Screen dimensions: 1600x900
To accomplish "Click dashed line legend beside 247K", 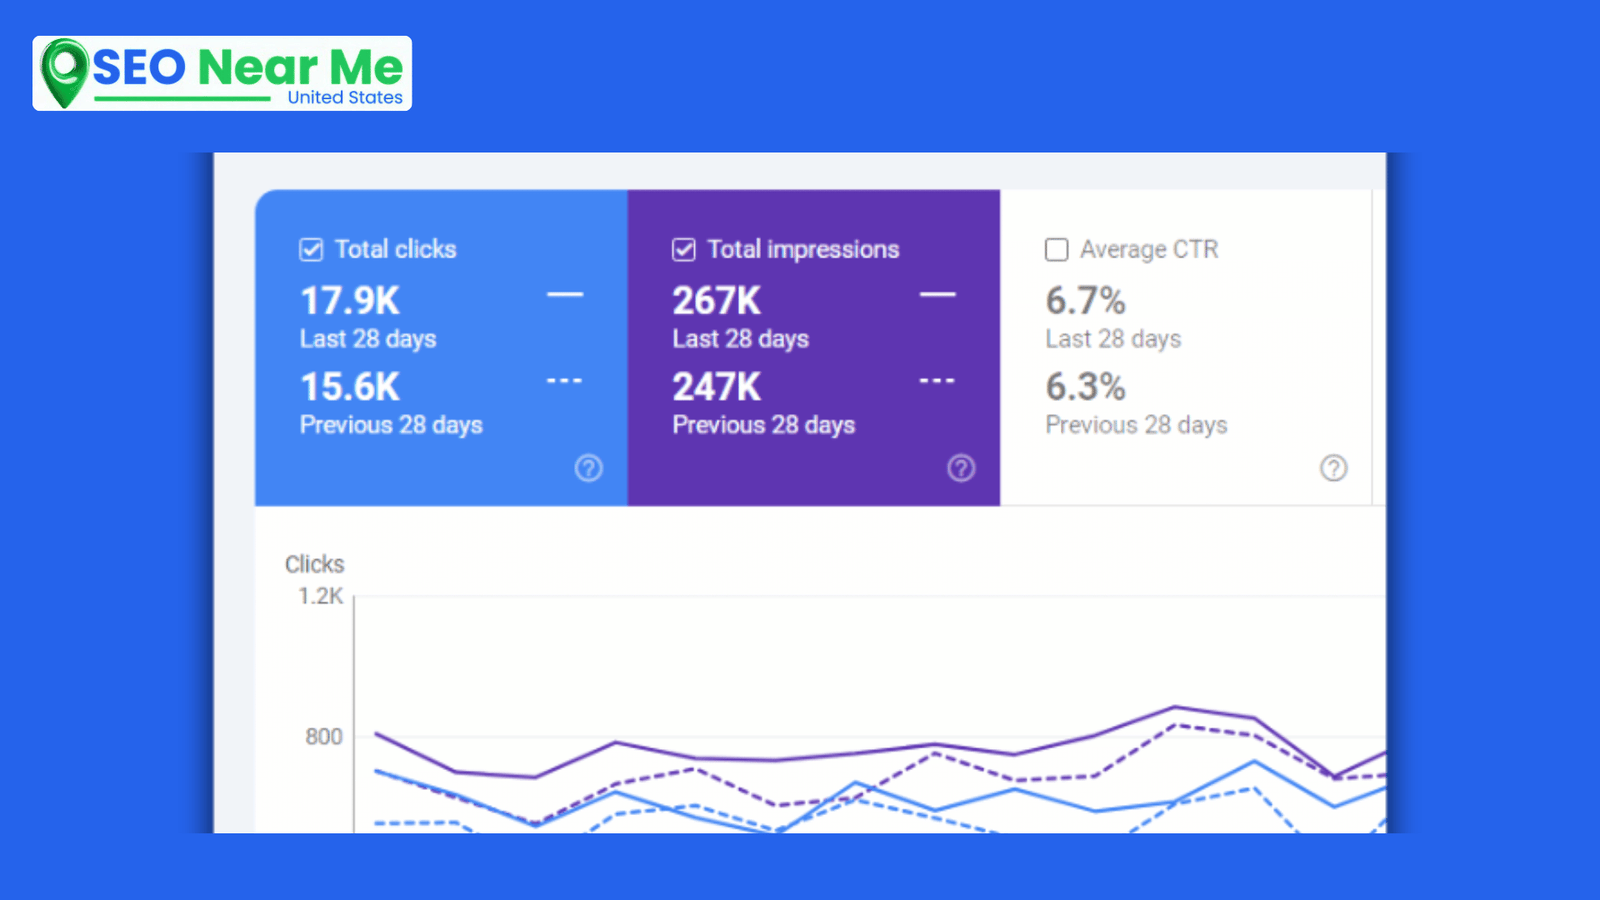I will pyautogui.click(x=937, y=381).
